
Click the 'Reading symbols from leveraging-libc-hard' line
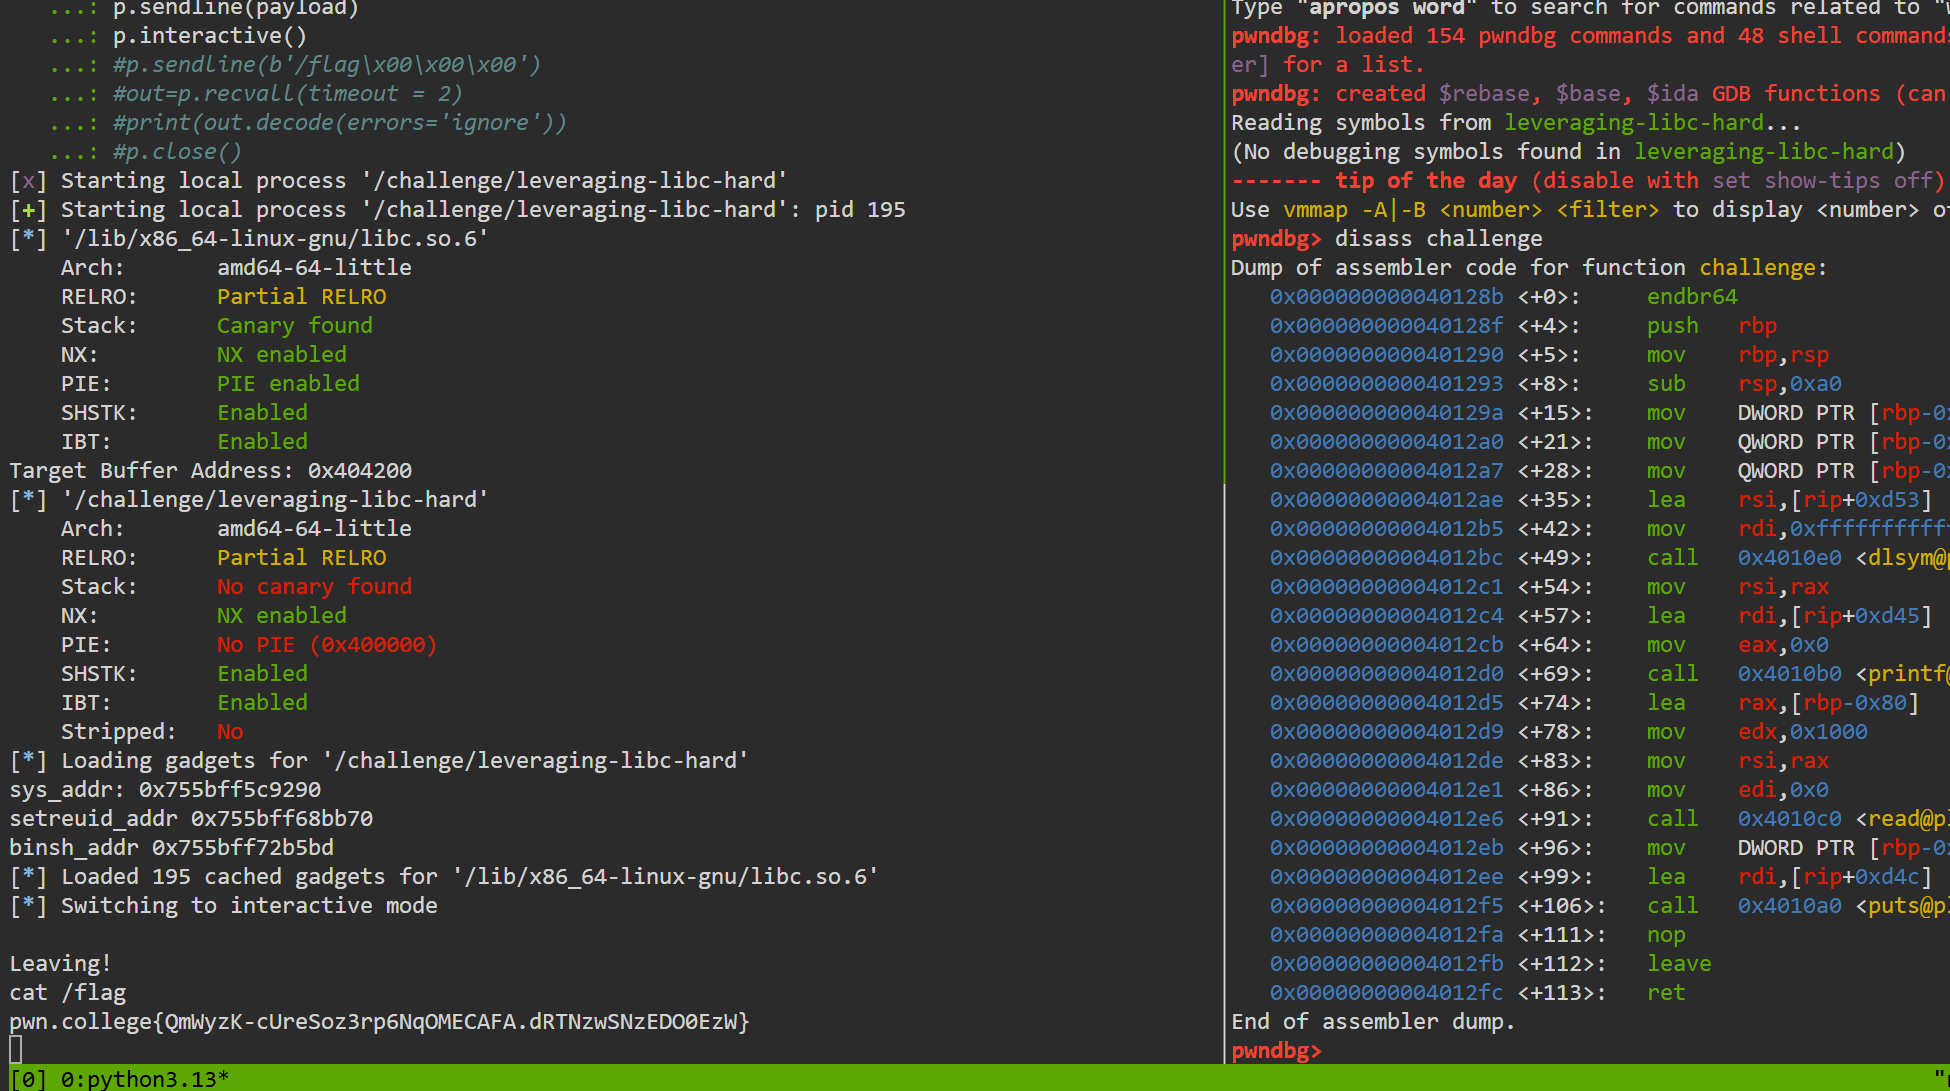click(1516, 123)
